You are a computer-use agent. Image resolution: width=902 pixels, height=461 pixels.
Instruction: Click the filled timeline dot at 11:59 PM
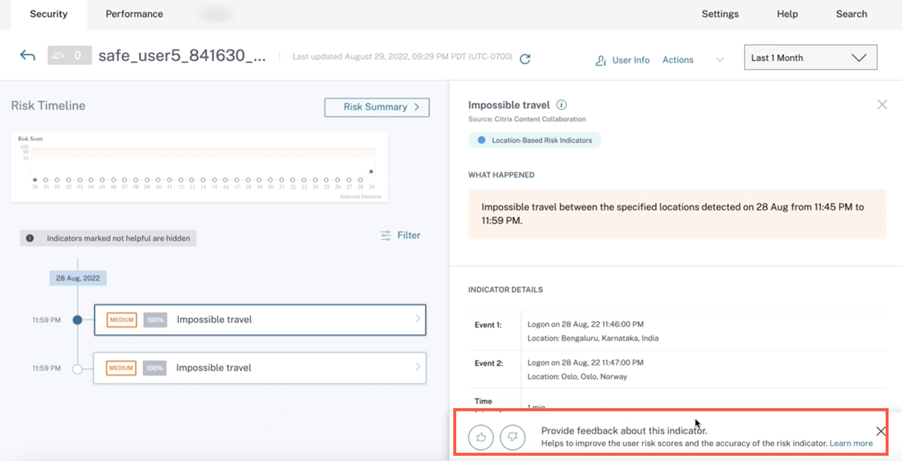tap(77, 320)
